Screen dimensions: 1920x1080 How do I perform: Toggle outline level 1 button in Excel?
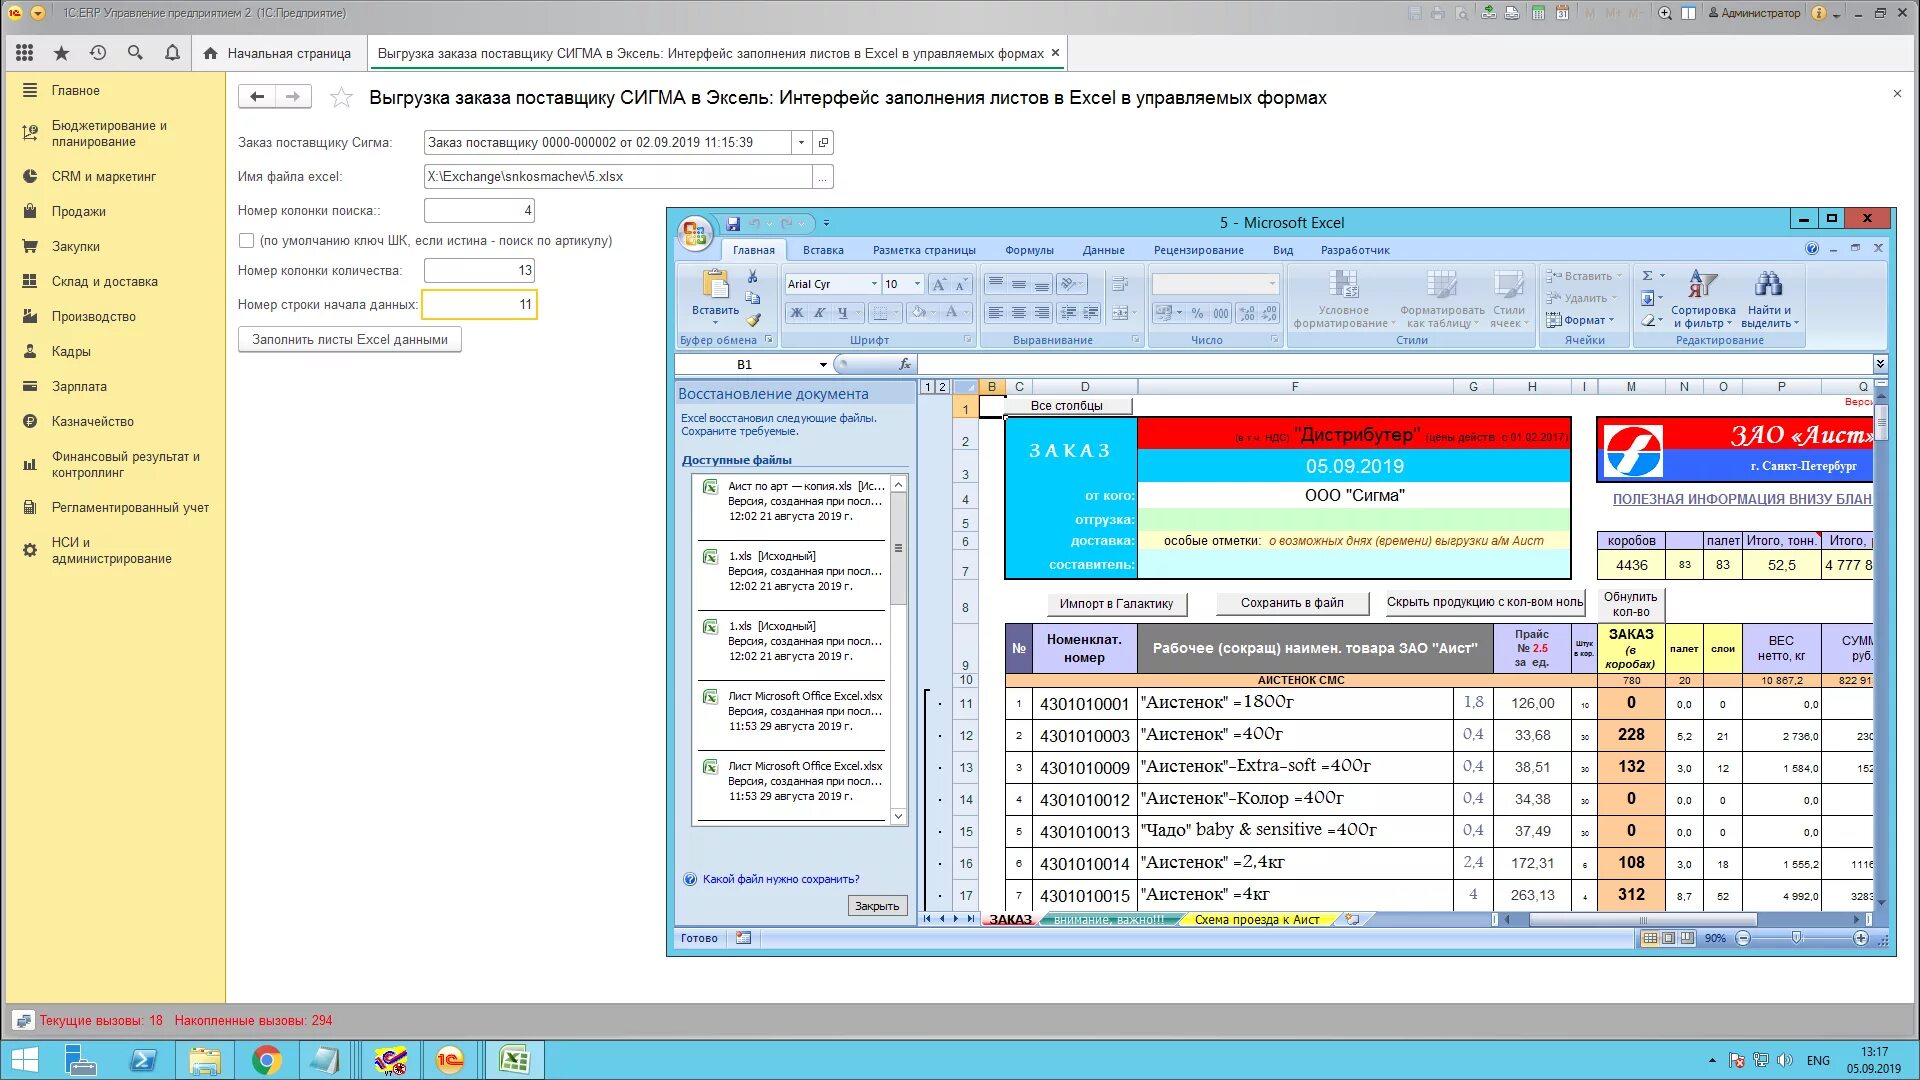tap(928, 387)
